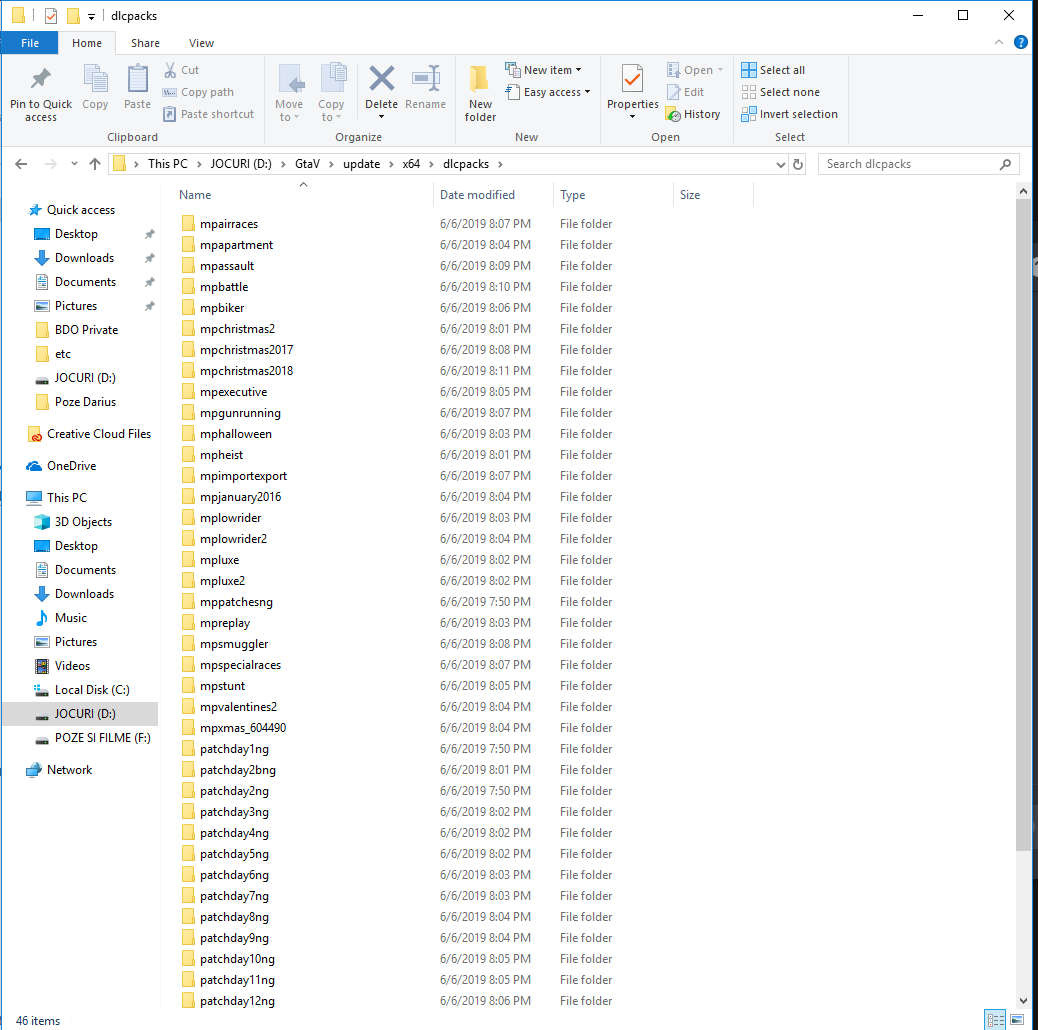This screenshot has width=1038, height=1030.
Task: Switch to Details view icon
Action: 995,1019
